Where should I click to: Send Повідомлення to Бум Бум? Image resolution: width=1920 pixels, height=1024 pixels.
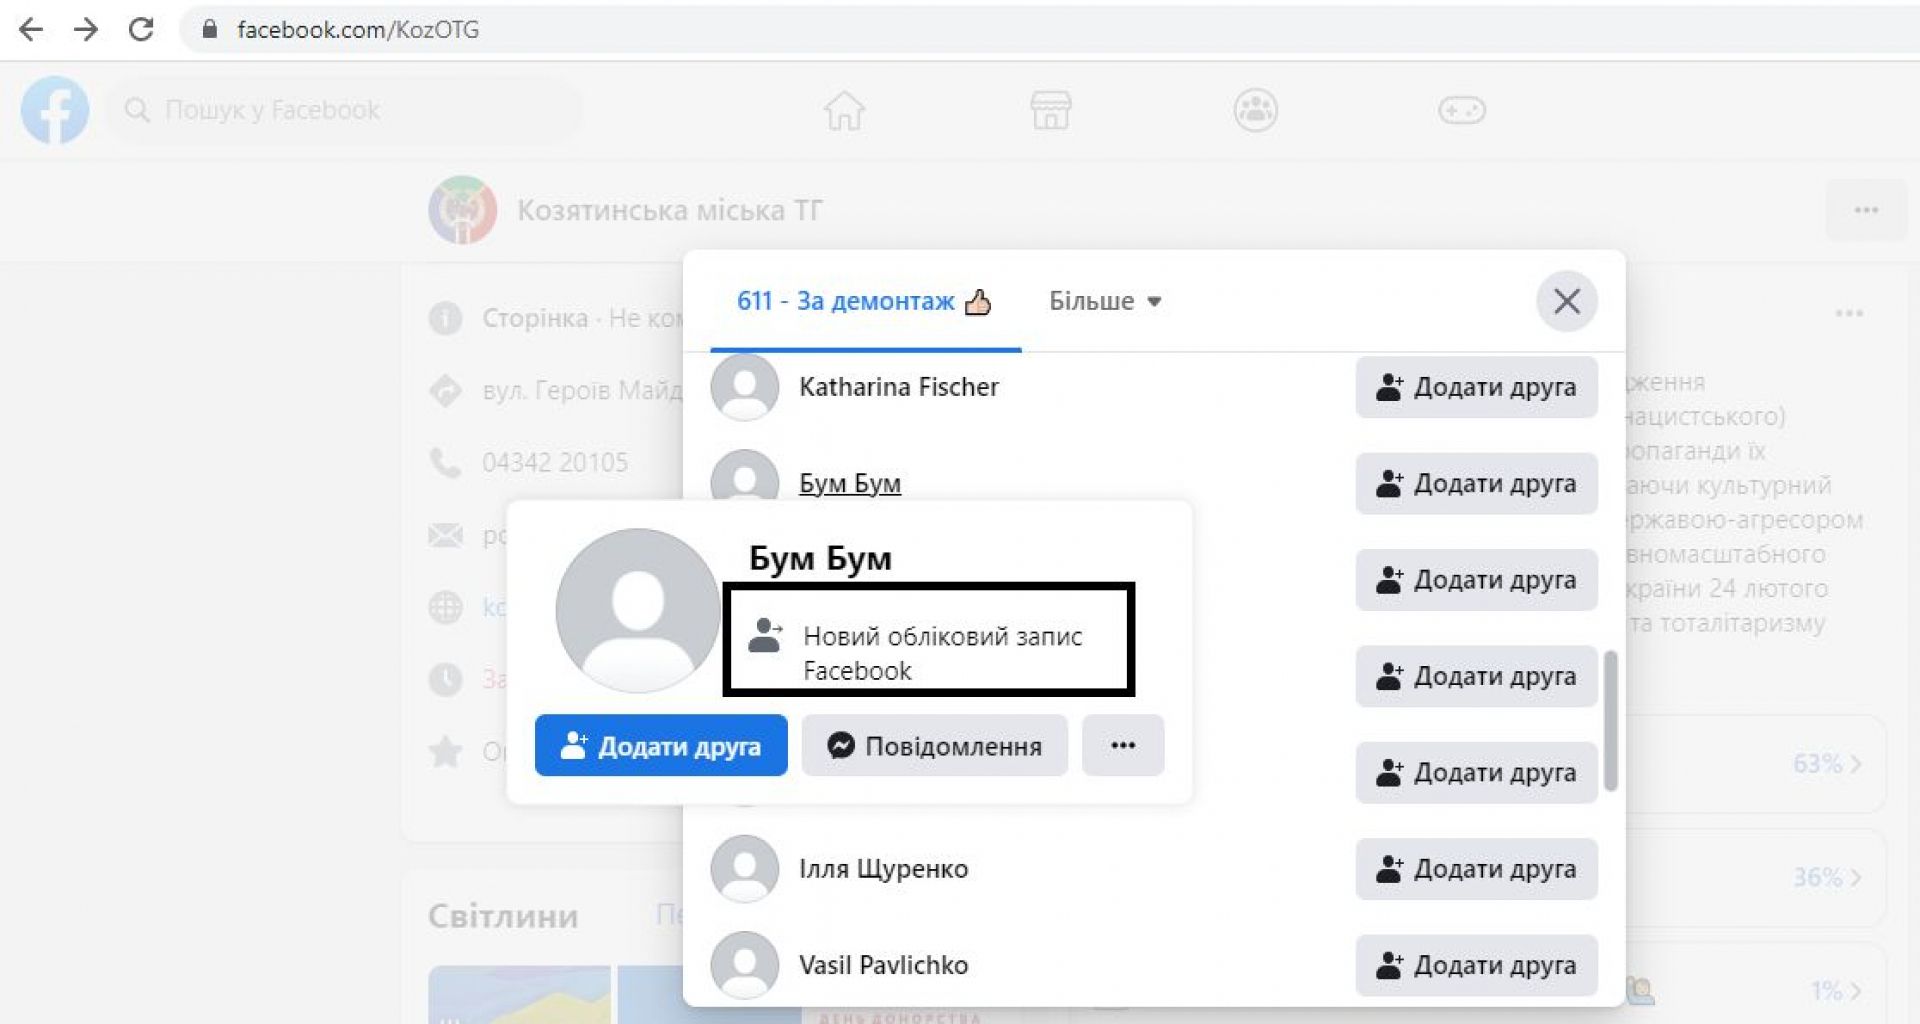pyautogui.click(x=934, y=745)
